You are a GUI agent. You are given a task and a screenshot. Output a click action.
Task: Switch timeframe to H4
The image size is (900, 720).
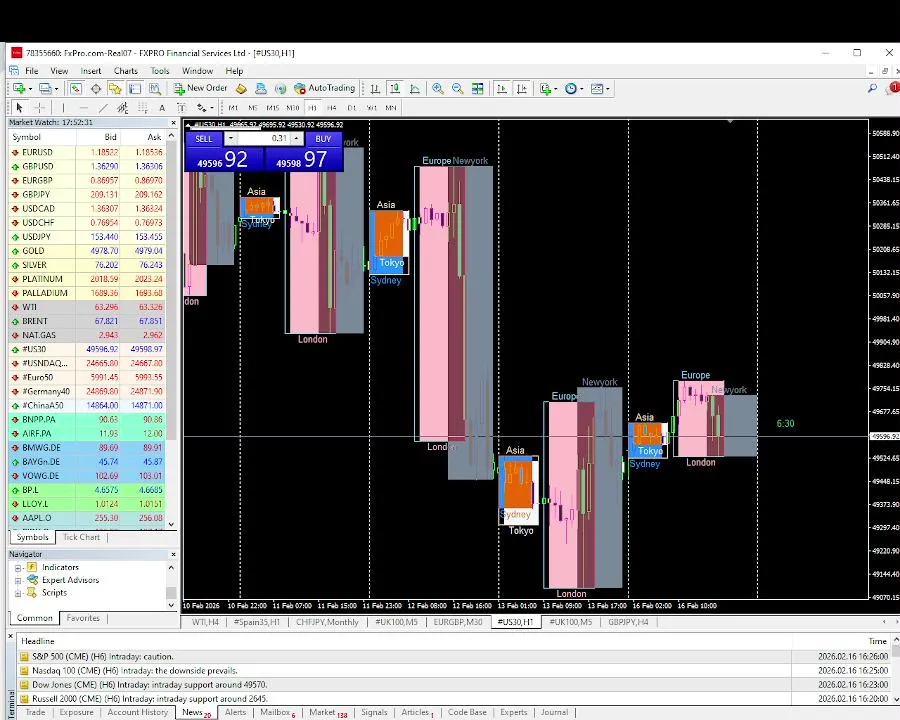click(332, 107)
